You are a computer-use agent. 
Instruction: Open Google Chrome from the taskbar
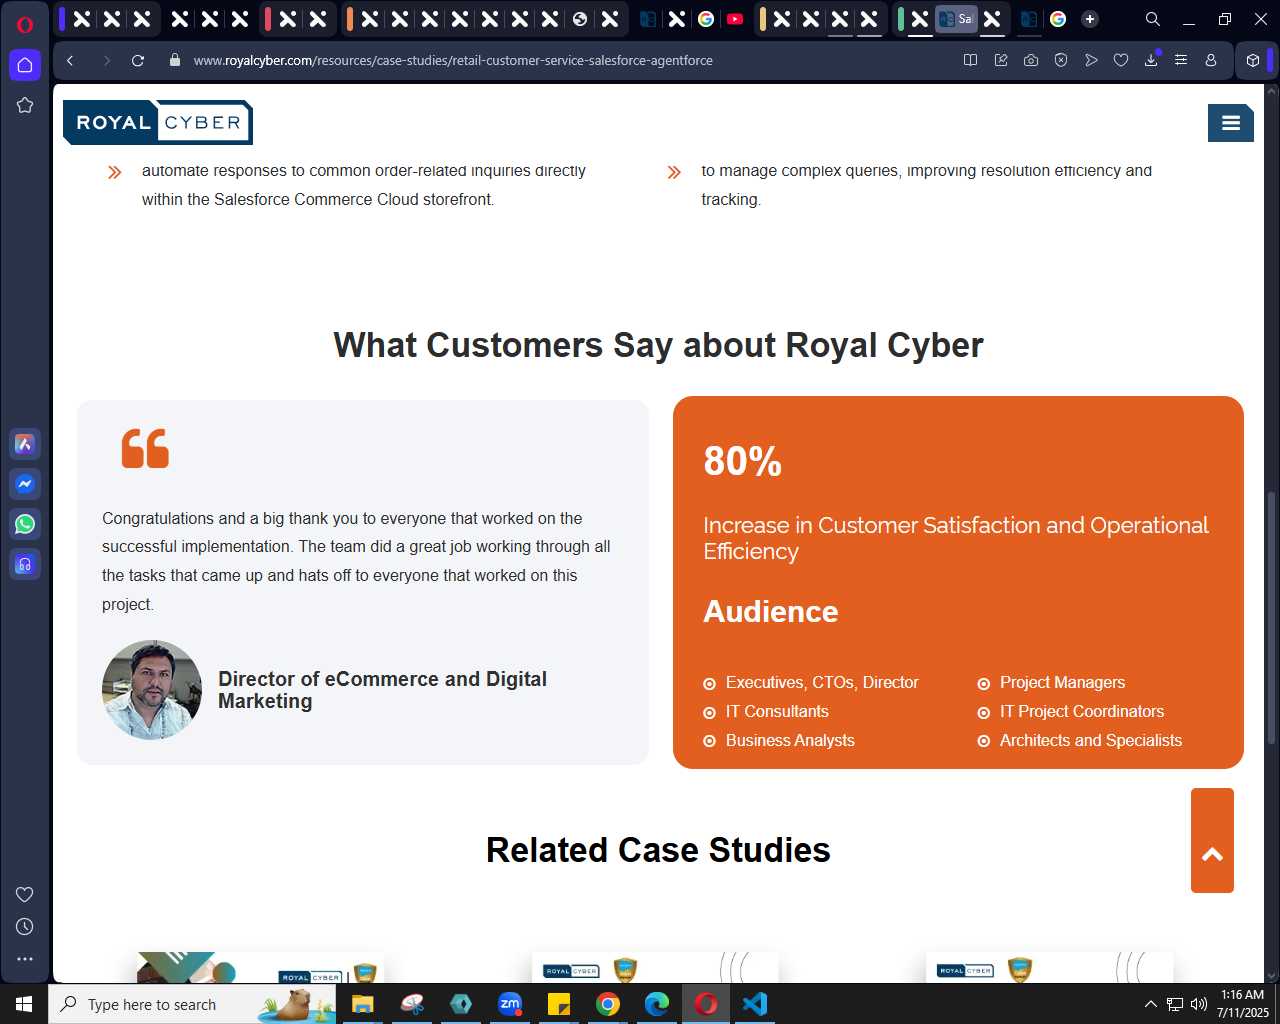click(x=608, y=1004)
